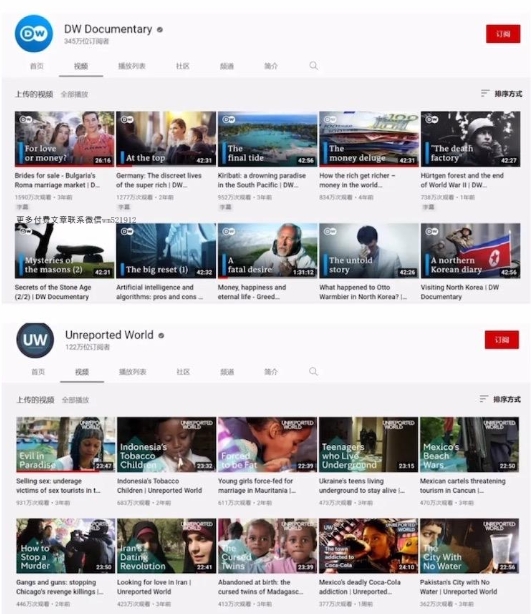Open 'Indonesia's Tobacco Children' thumbnail
Viewport: 531px width, 614px height.
click(x=166, y=444)
